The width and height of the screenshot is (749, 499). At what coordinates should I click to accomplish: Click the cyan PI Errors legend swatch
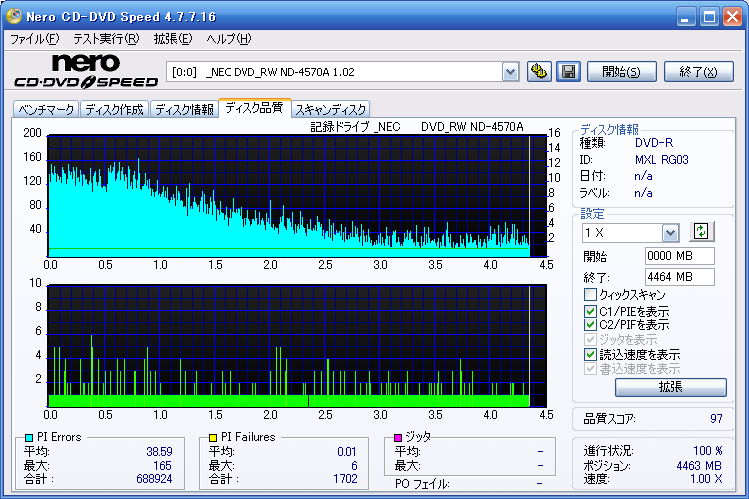click(x=28, y=437)
